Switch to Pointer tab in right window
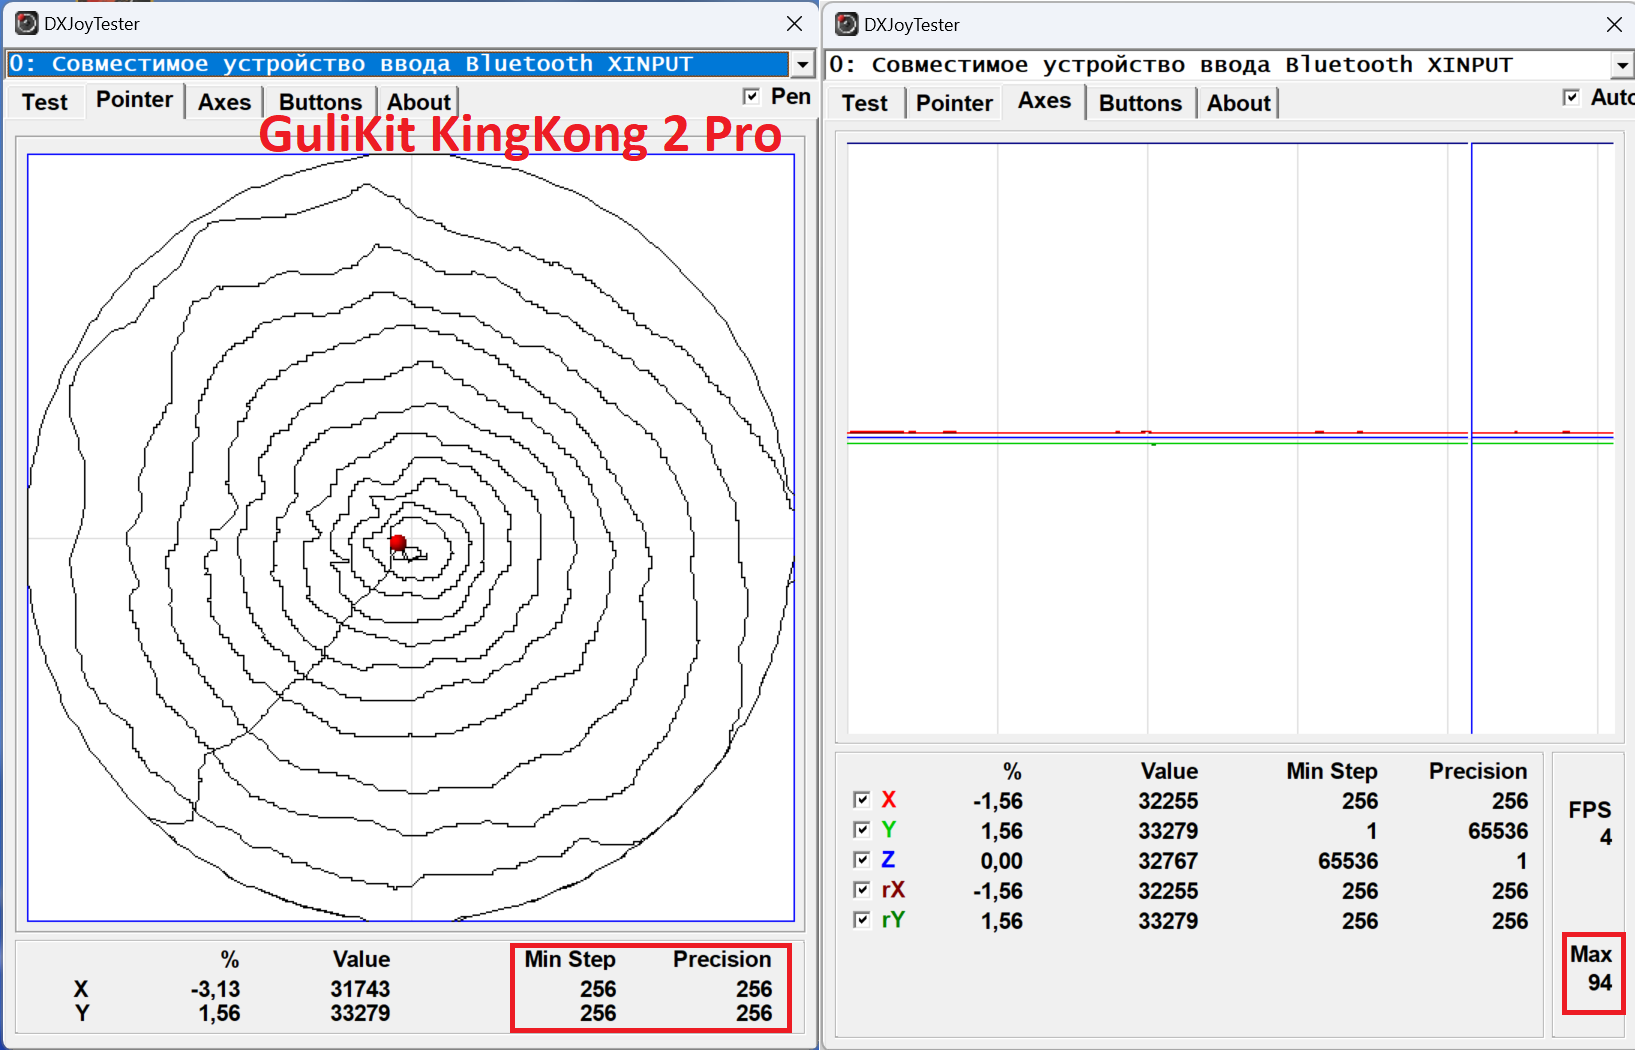This screenshot has width=1635, height=1050. coord(954,103)
